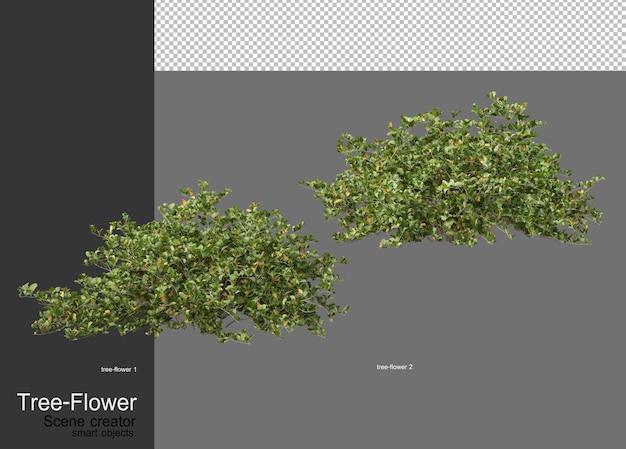Click the 'tree-flower 2' label

(394, 367)
